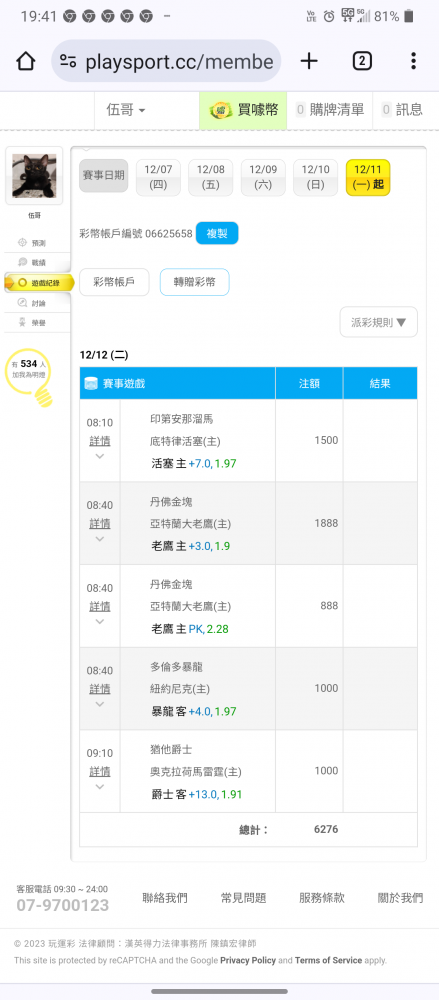Open 關於我們 footer link
This screenshot has height=1000, width=439.
coord(400,898)
